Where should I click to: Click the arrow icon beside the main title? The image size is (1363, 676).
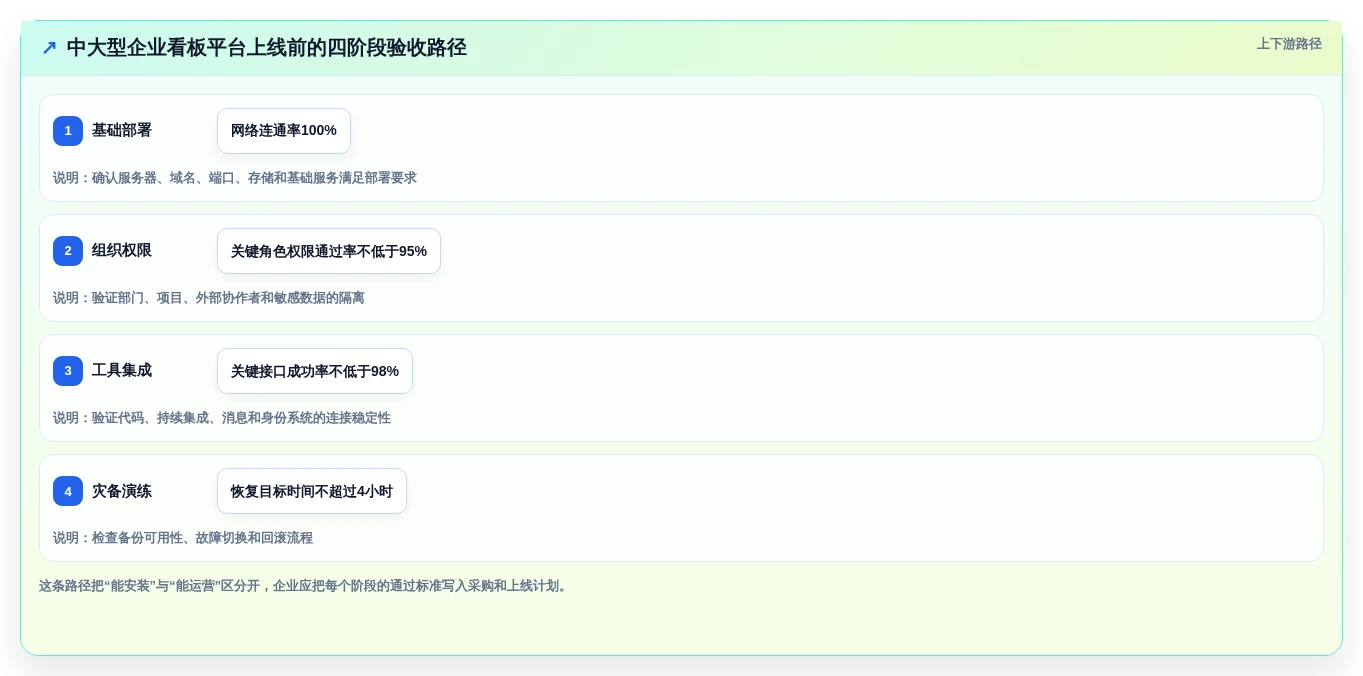[49, 47]
